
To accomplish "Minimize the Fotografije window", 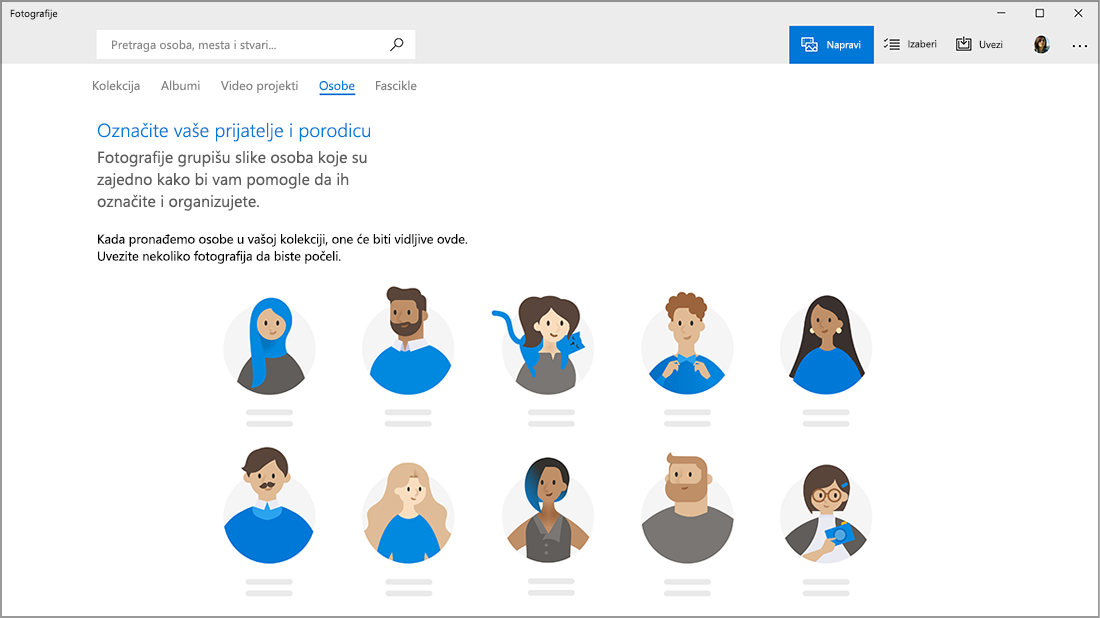I will [x=1001, y=13].
